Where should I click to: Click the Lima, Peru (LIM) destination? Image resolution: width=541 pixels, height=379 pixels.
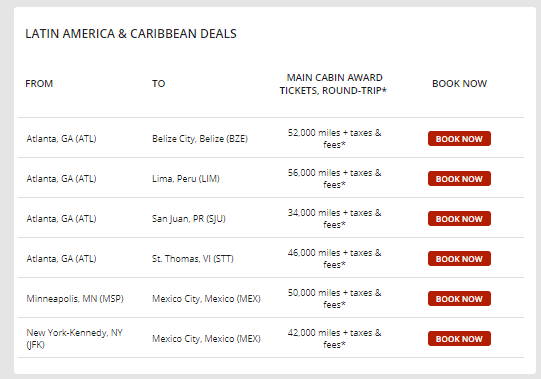click(186, 179)
